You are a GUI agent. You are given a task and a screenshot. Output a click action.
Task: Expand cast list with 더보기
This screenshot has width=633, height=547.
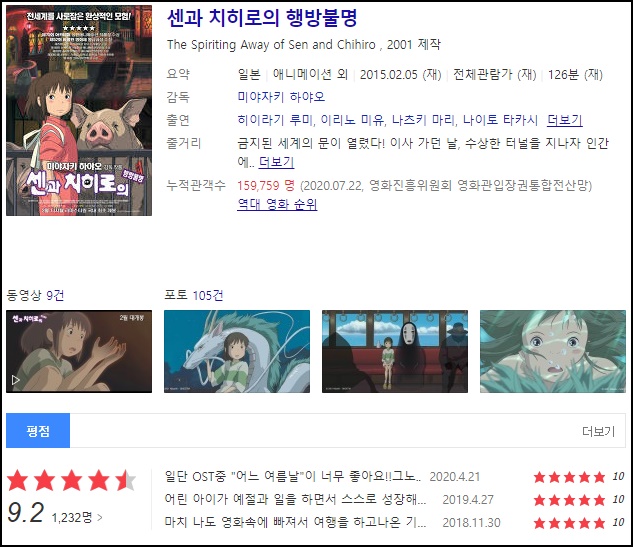pyautogui.click(x=564, y=120)
